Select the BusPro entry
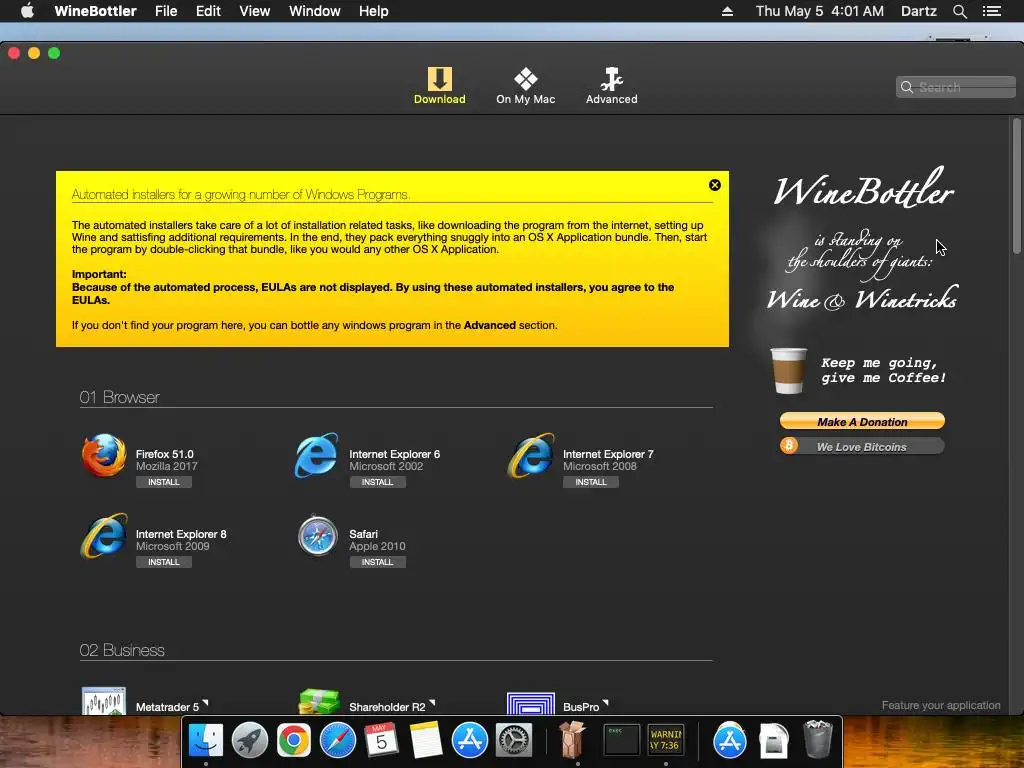This screenshot has height=768, width=1024. tap(558, 703)
